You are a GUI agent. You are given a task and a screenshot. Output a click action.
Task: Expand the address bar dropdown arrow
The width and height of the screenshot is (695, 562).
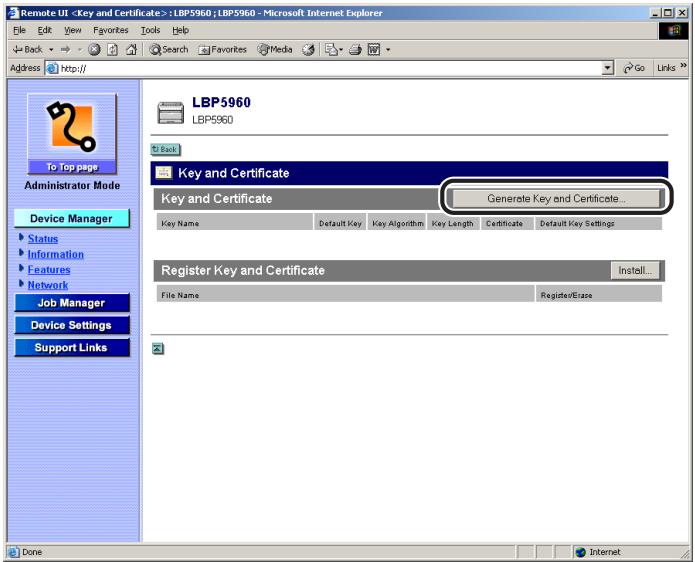tap(608, 68)
